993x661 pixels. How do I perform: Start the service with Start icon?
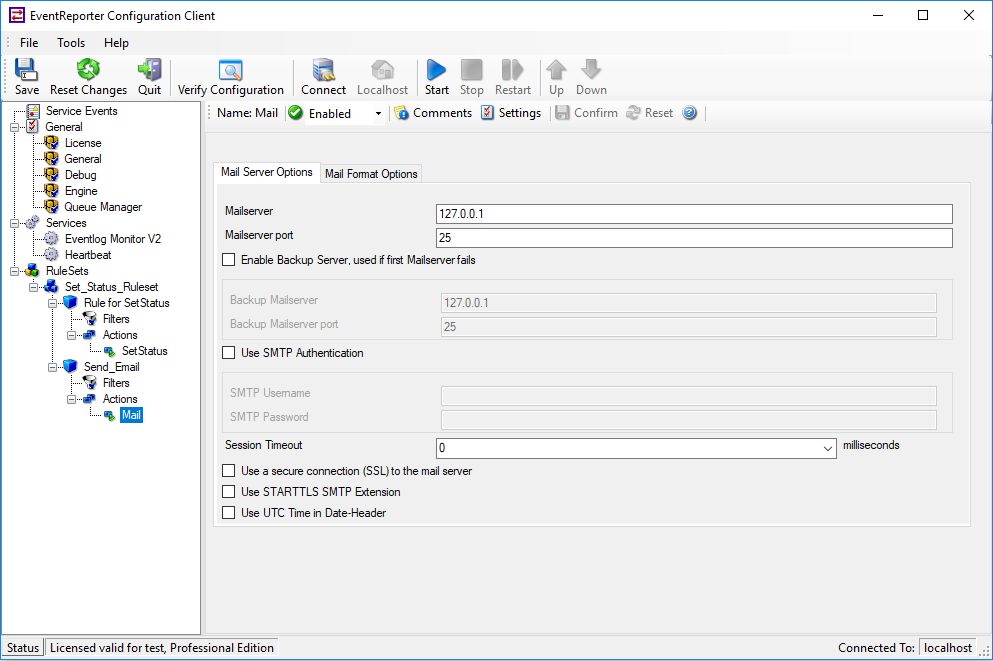point(436,77)
